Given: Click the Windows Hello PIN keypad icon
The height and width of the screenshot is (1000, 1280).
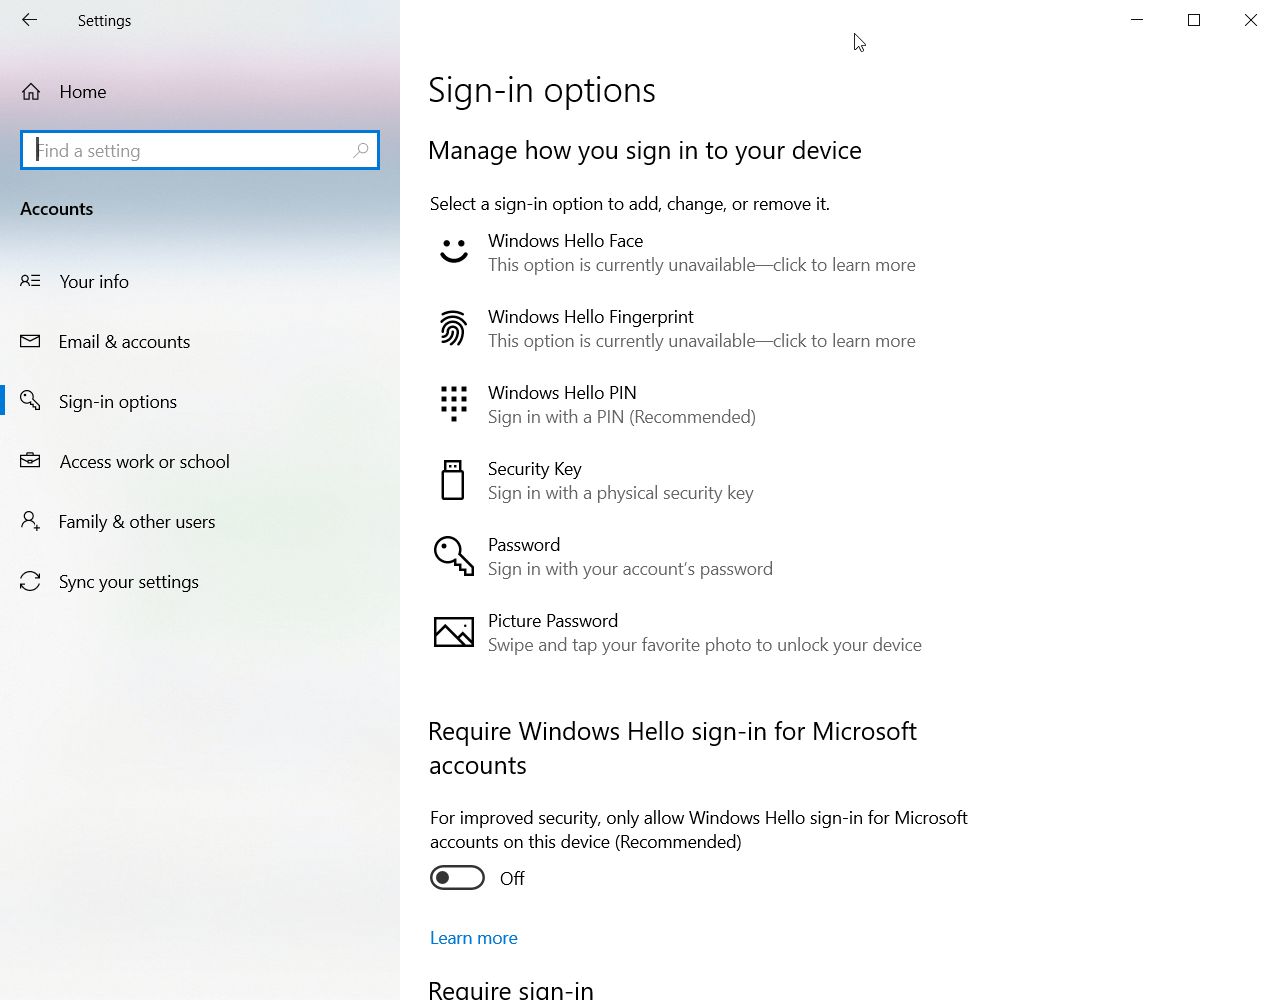Looking at the screenshot, I should point(454,404).
